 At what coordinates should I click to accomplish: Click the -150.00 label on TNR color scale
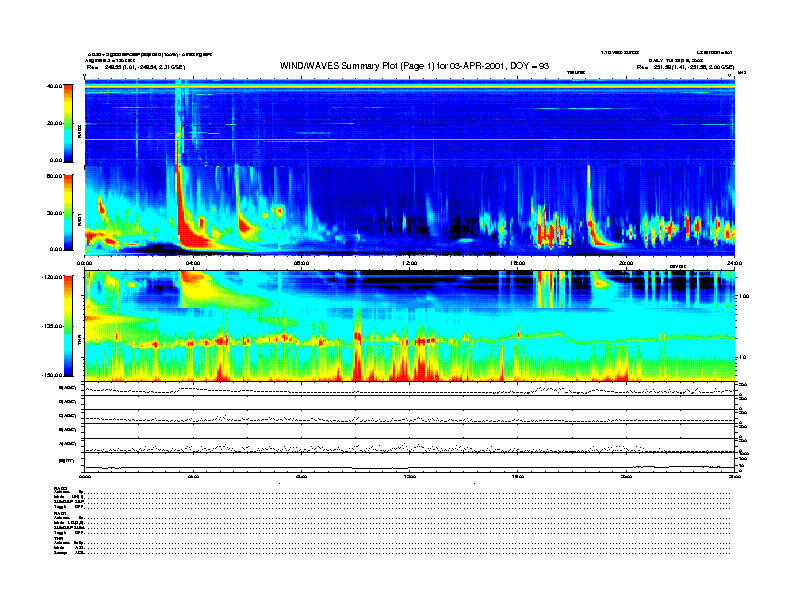point(53,375)
